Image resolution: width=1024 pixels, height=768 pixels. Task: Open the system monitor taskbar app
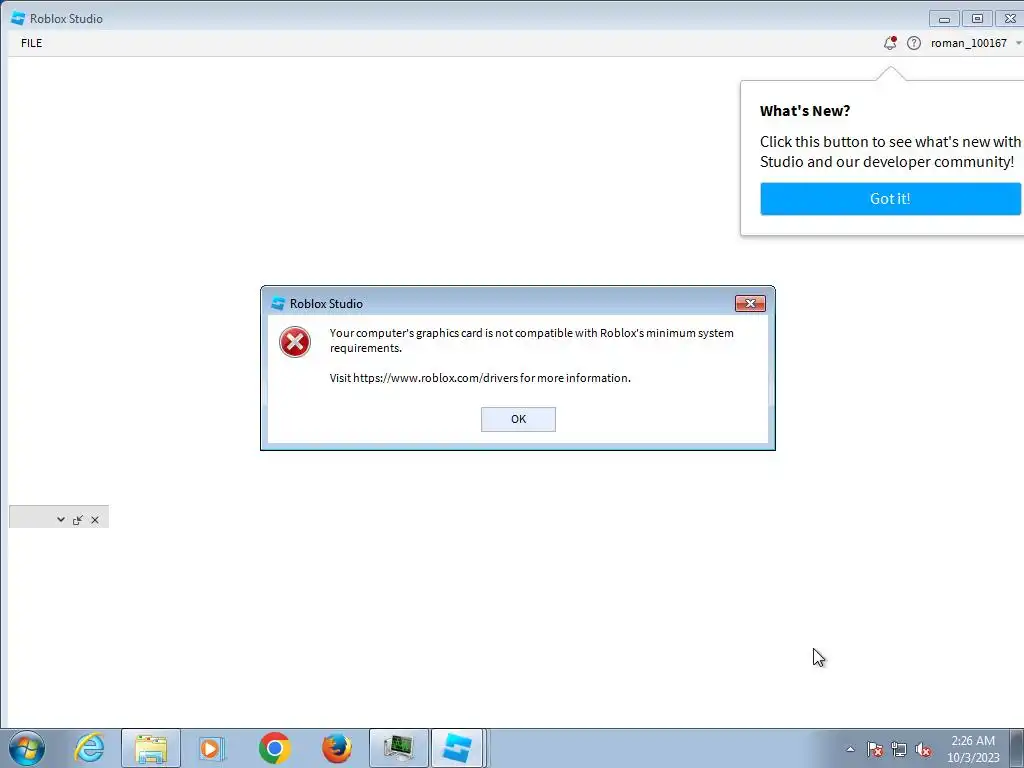click(399, 748)
